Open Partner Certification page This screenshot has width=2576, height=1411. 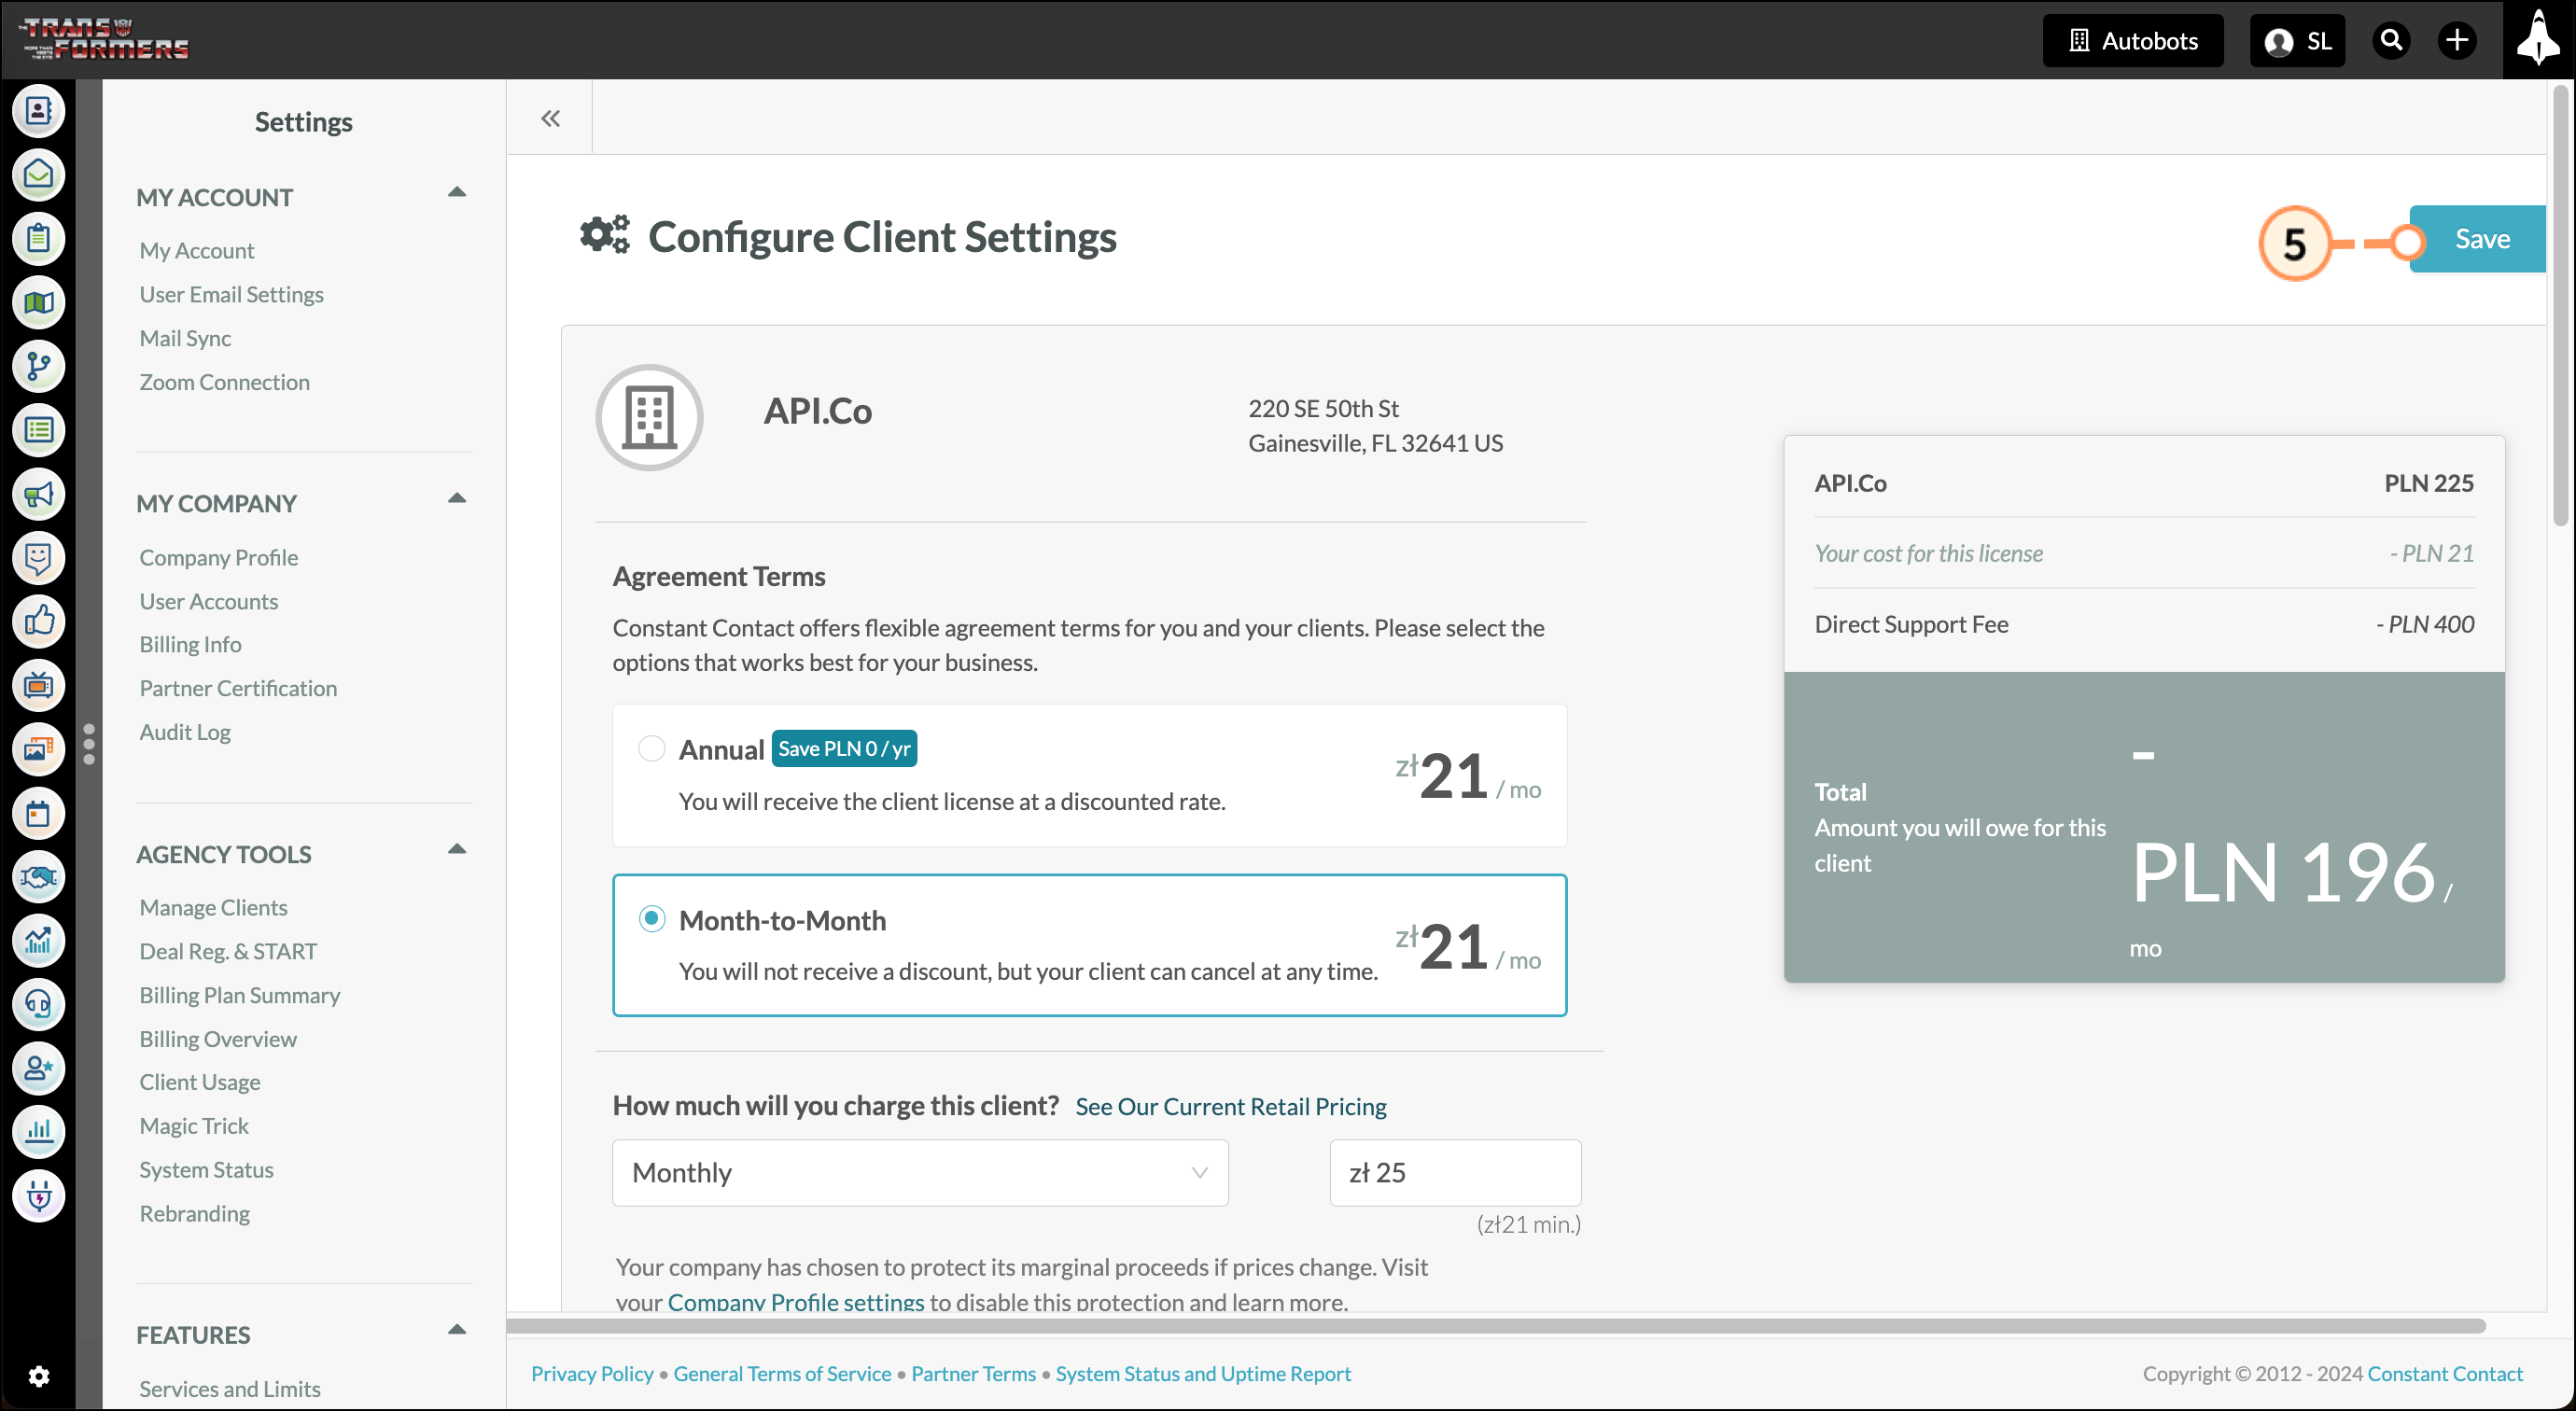[x=238, y=688]
